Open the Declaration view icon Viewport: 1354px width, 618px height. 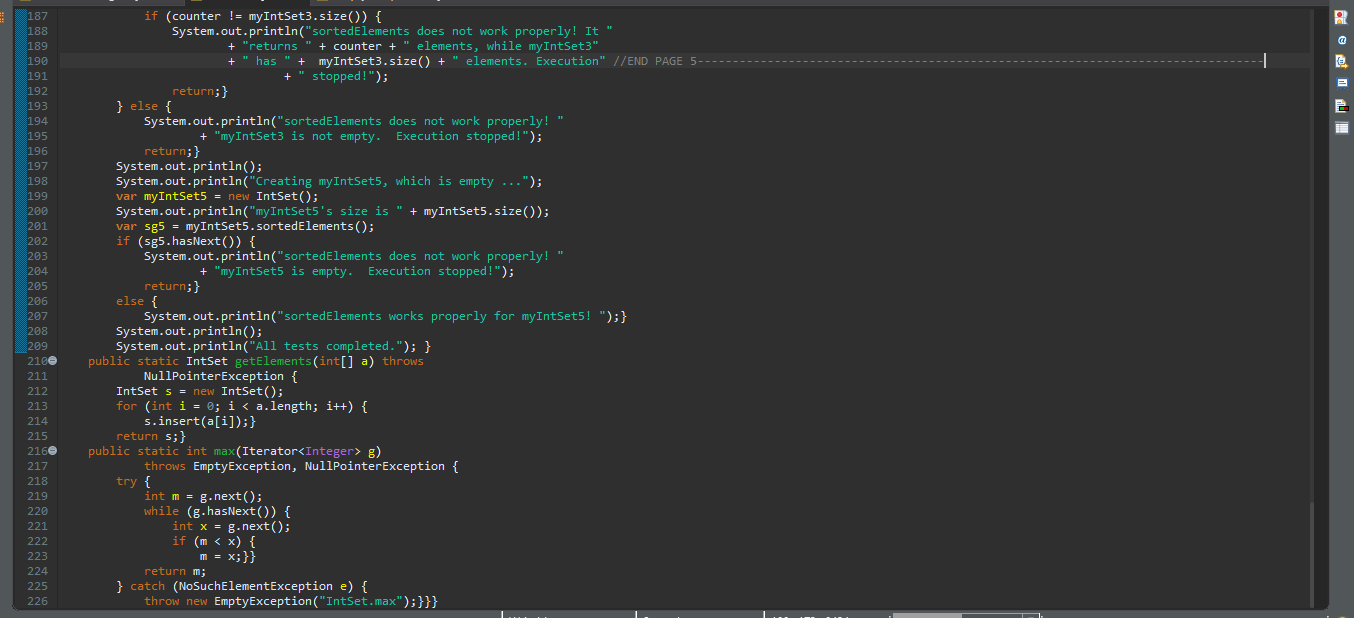pyautogui.click(x=1341, y=61)
